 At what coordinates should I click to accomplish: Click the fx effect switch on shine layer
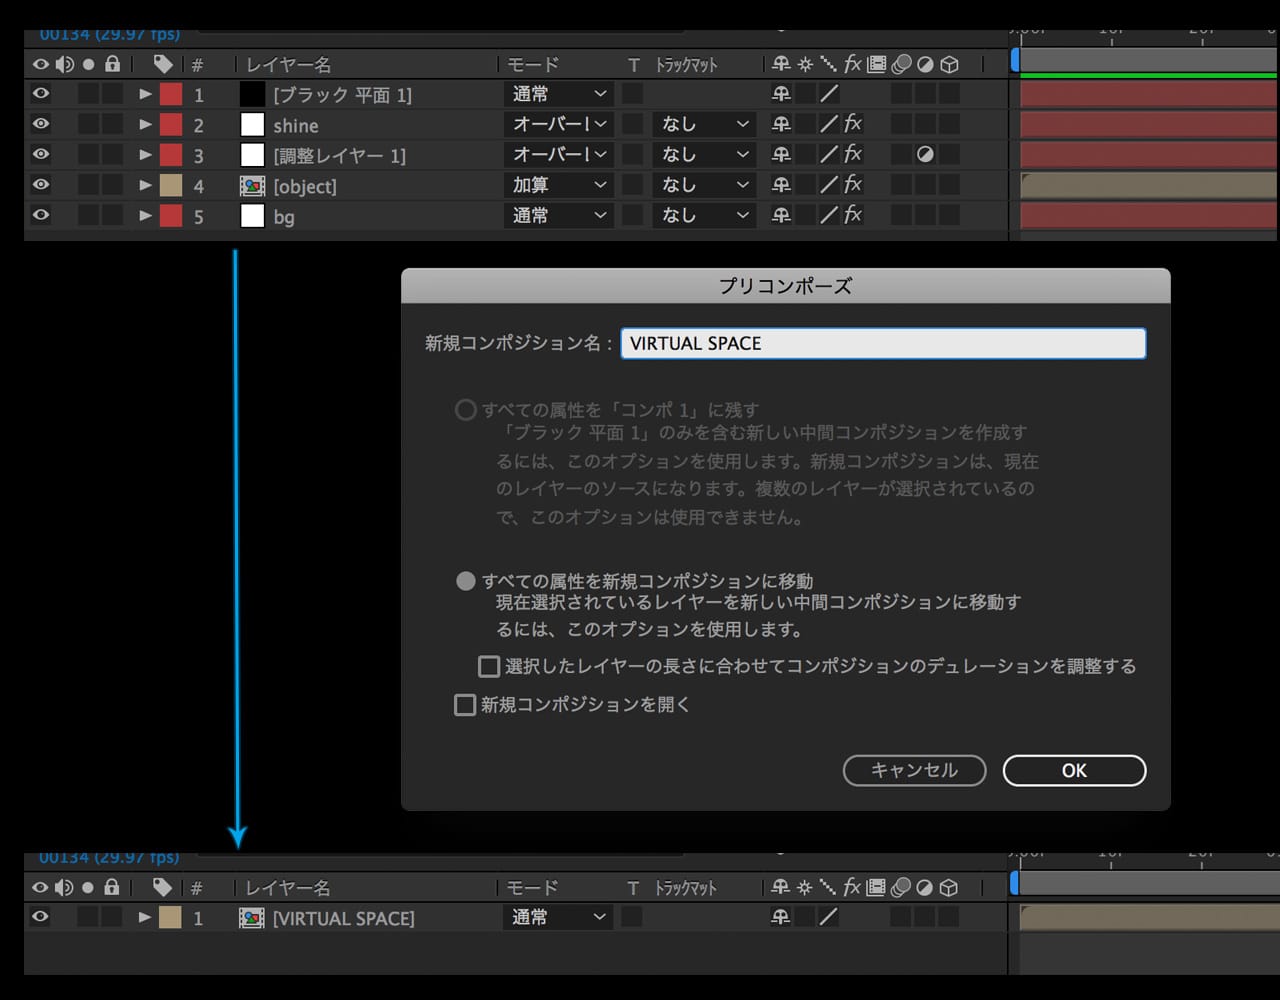coord(853,125)
